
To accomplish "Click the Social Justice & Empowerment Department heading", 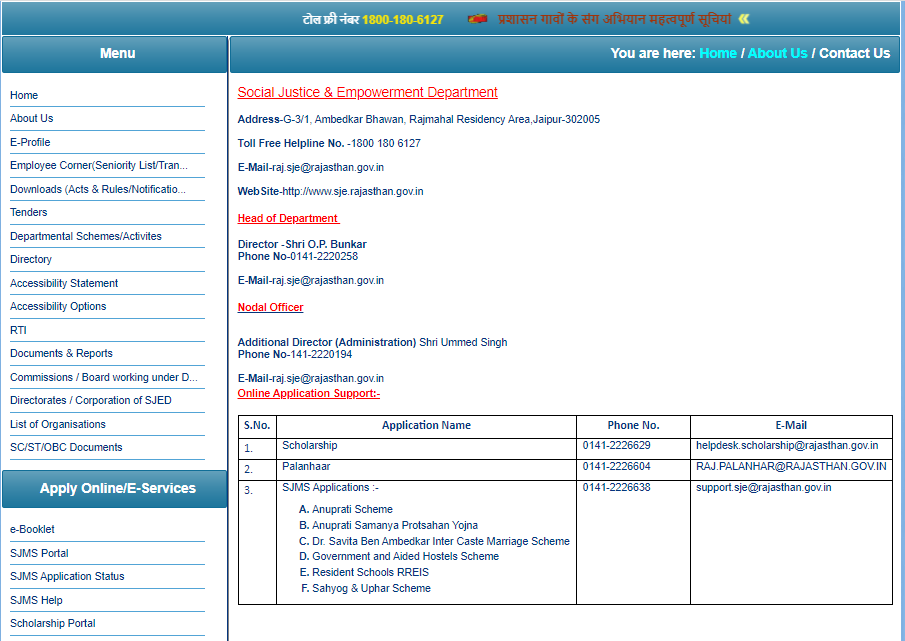I will tap(367, 92).
